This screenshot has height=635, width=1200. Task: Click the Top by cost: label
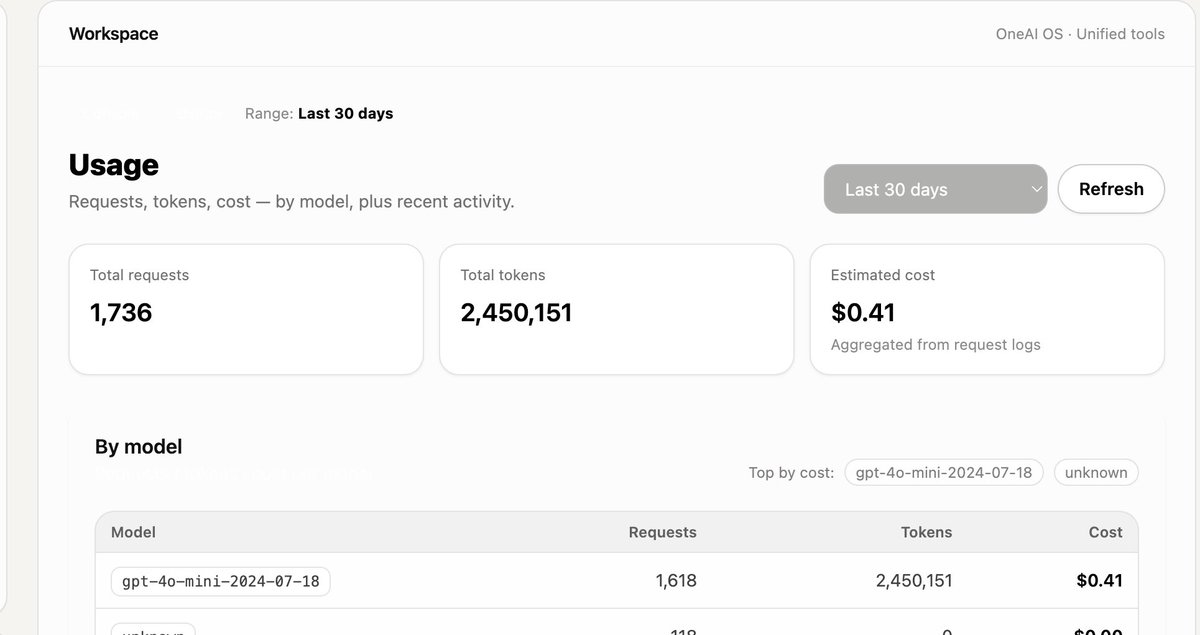tap(791, 472)
